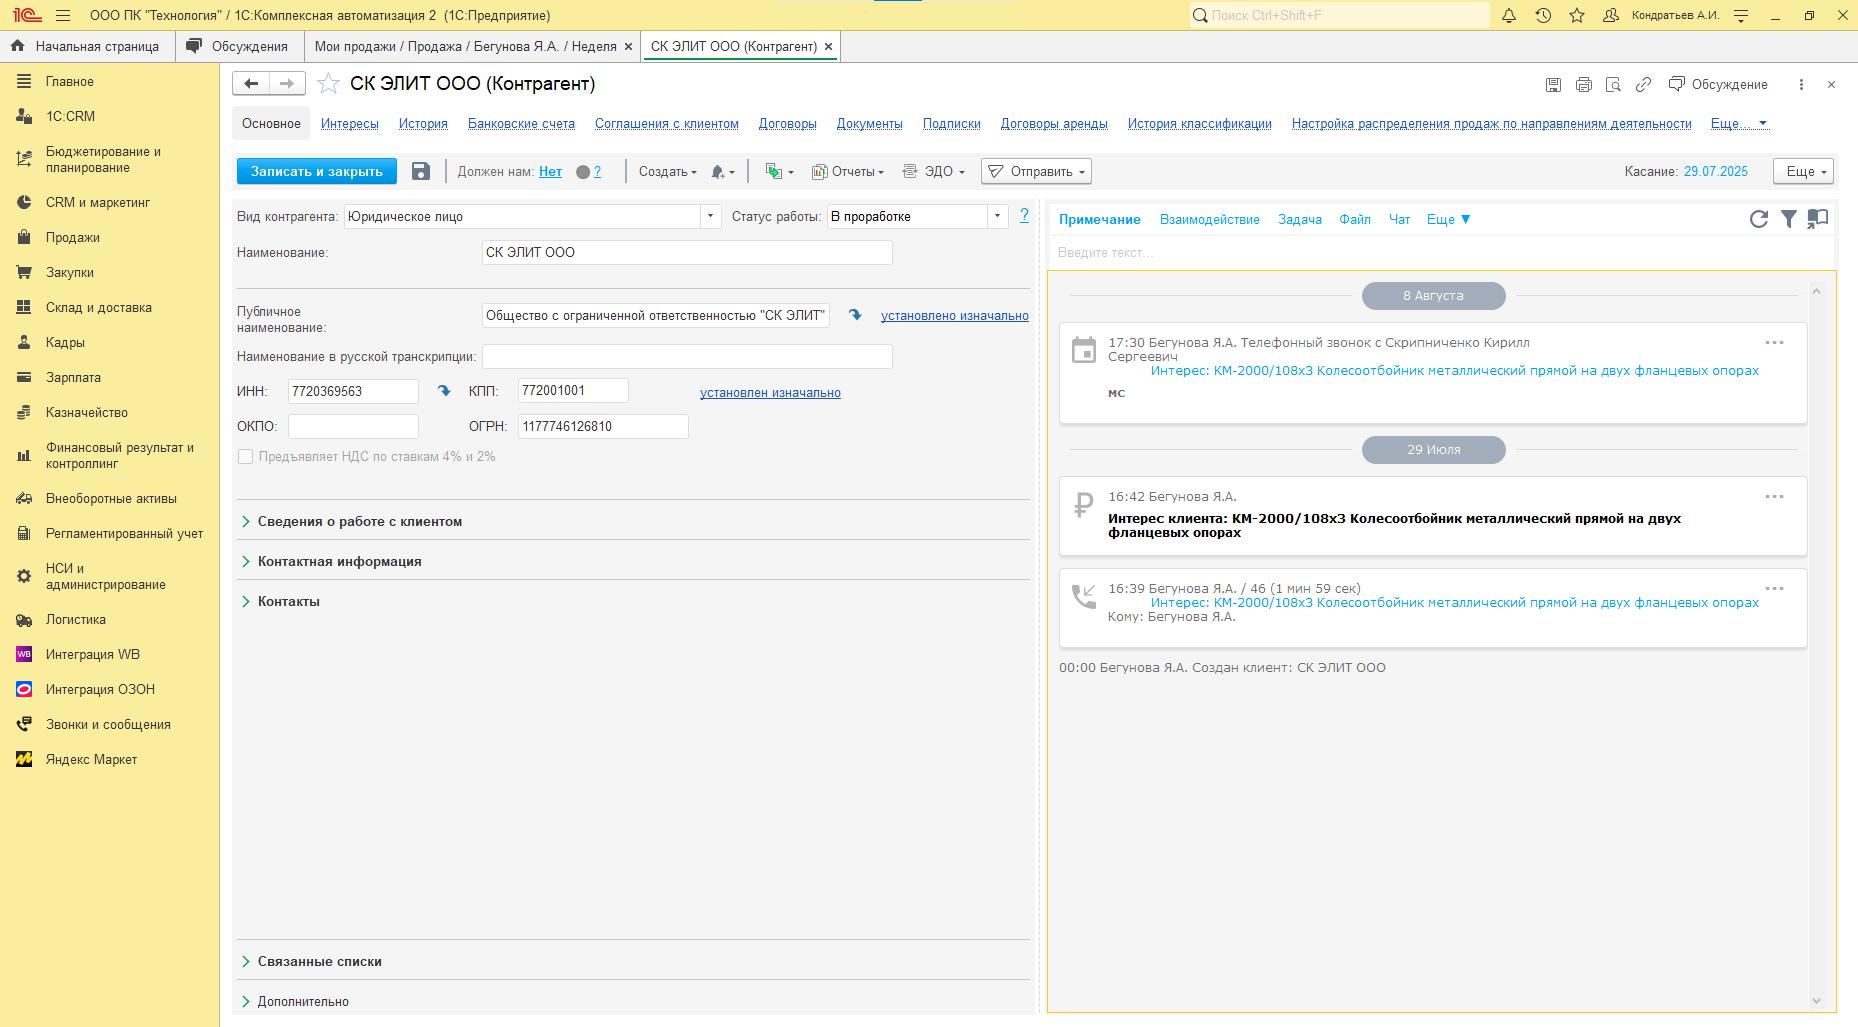Copy link using the chain icon
The image size is (1858, 1027).
1643,85
